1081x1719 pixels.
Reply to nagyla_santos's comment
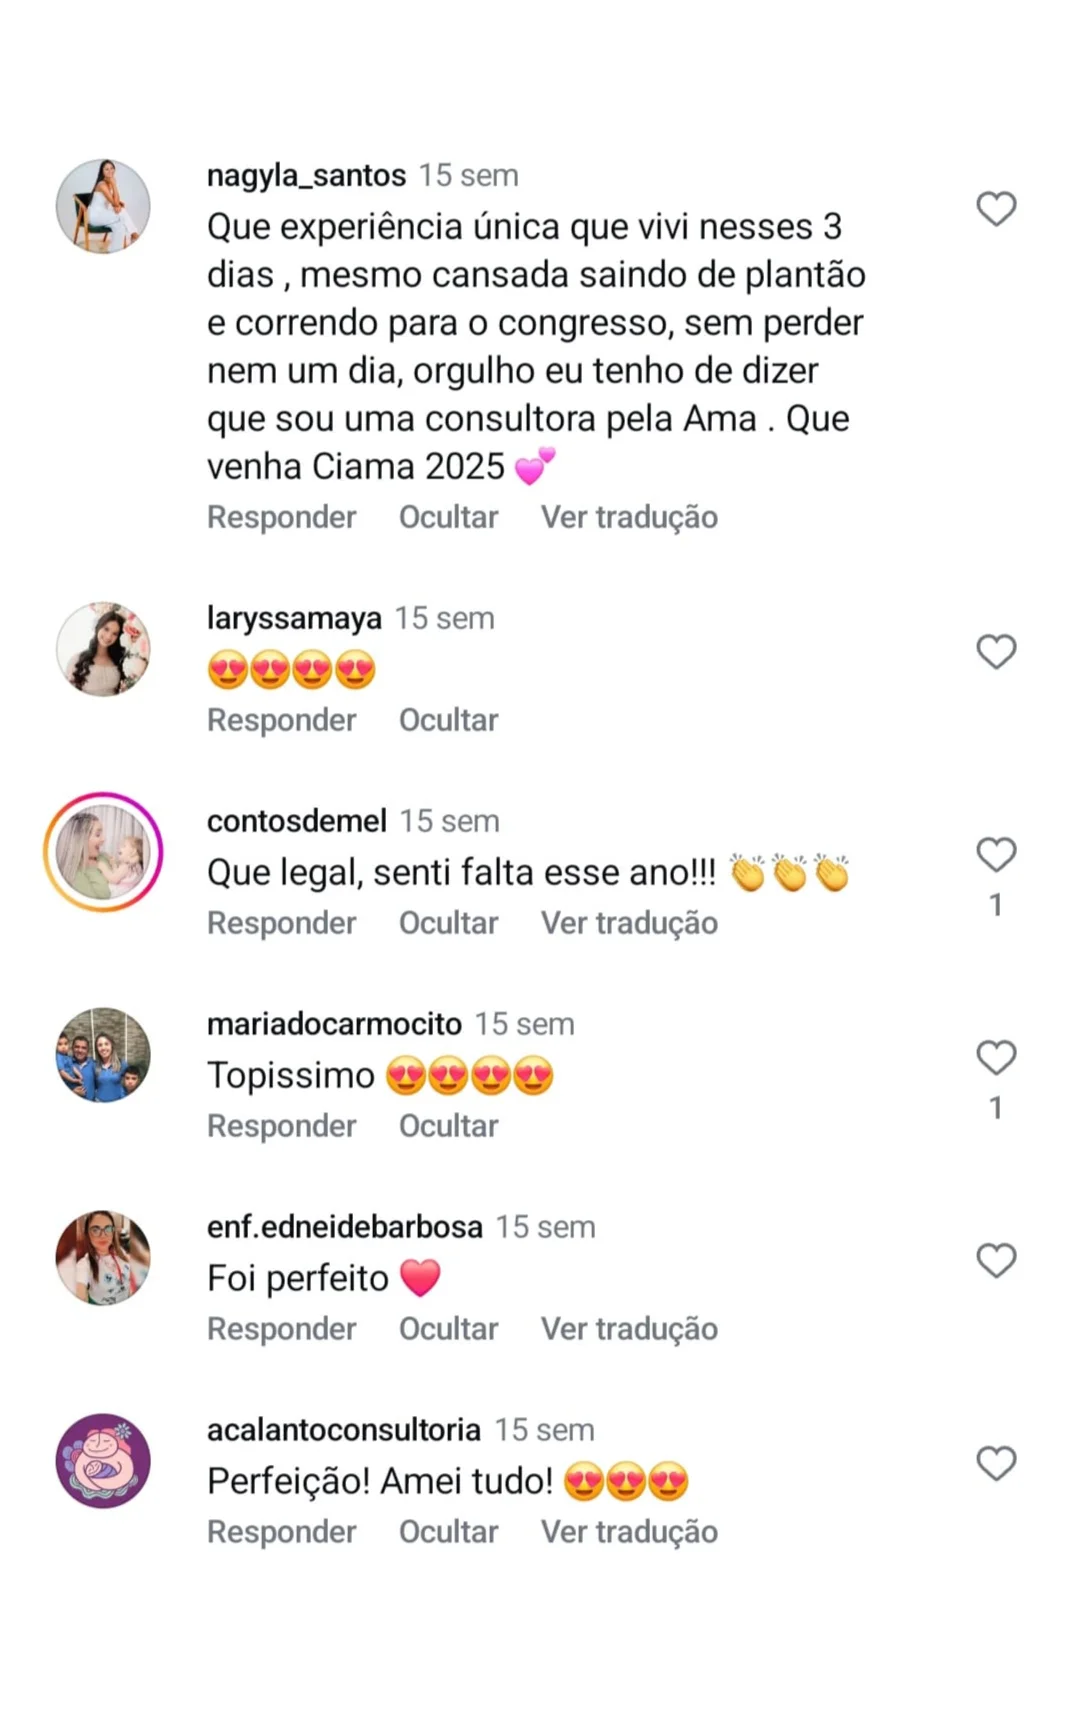281,517
